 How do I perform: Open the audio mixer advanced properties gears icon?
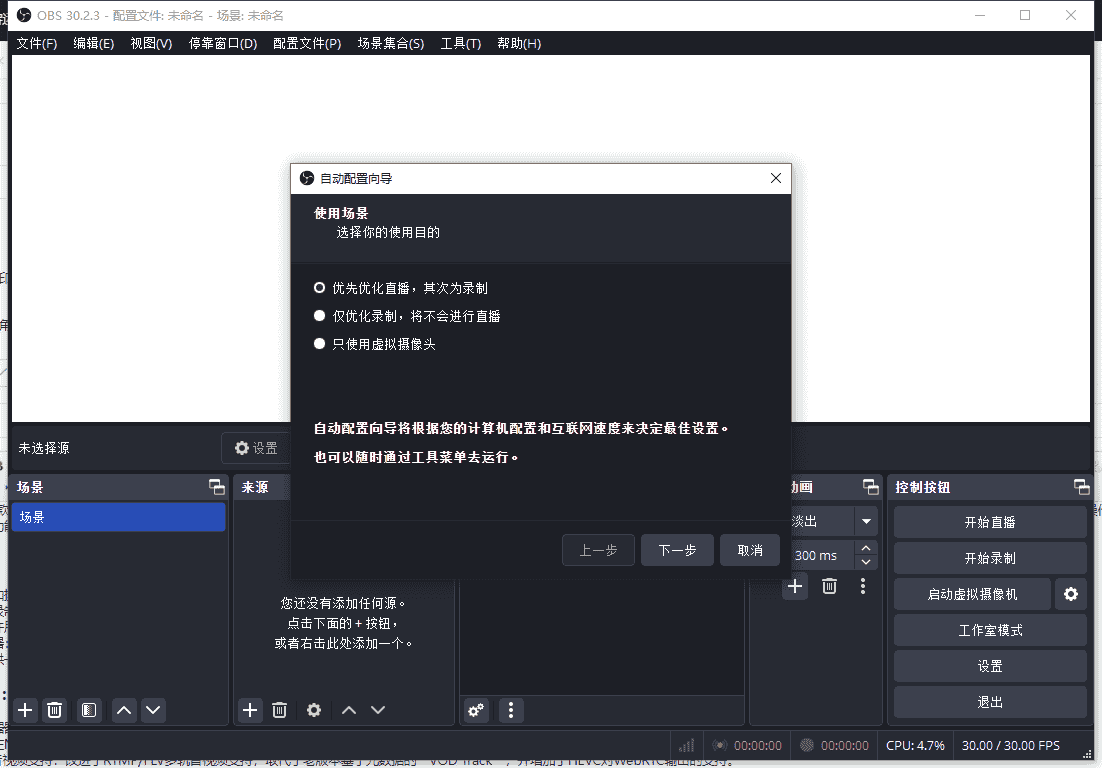(476, 710)
